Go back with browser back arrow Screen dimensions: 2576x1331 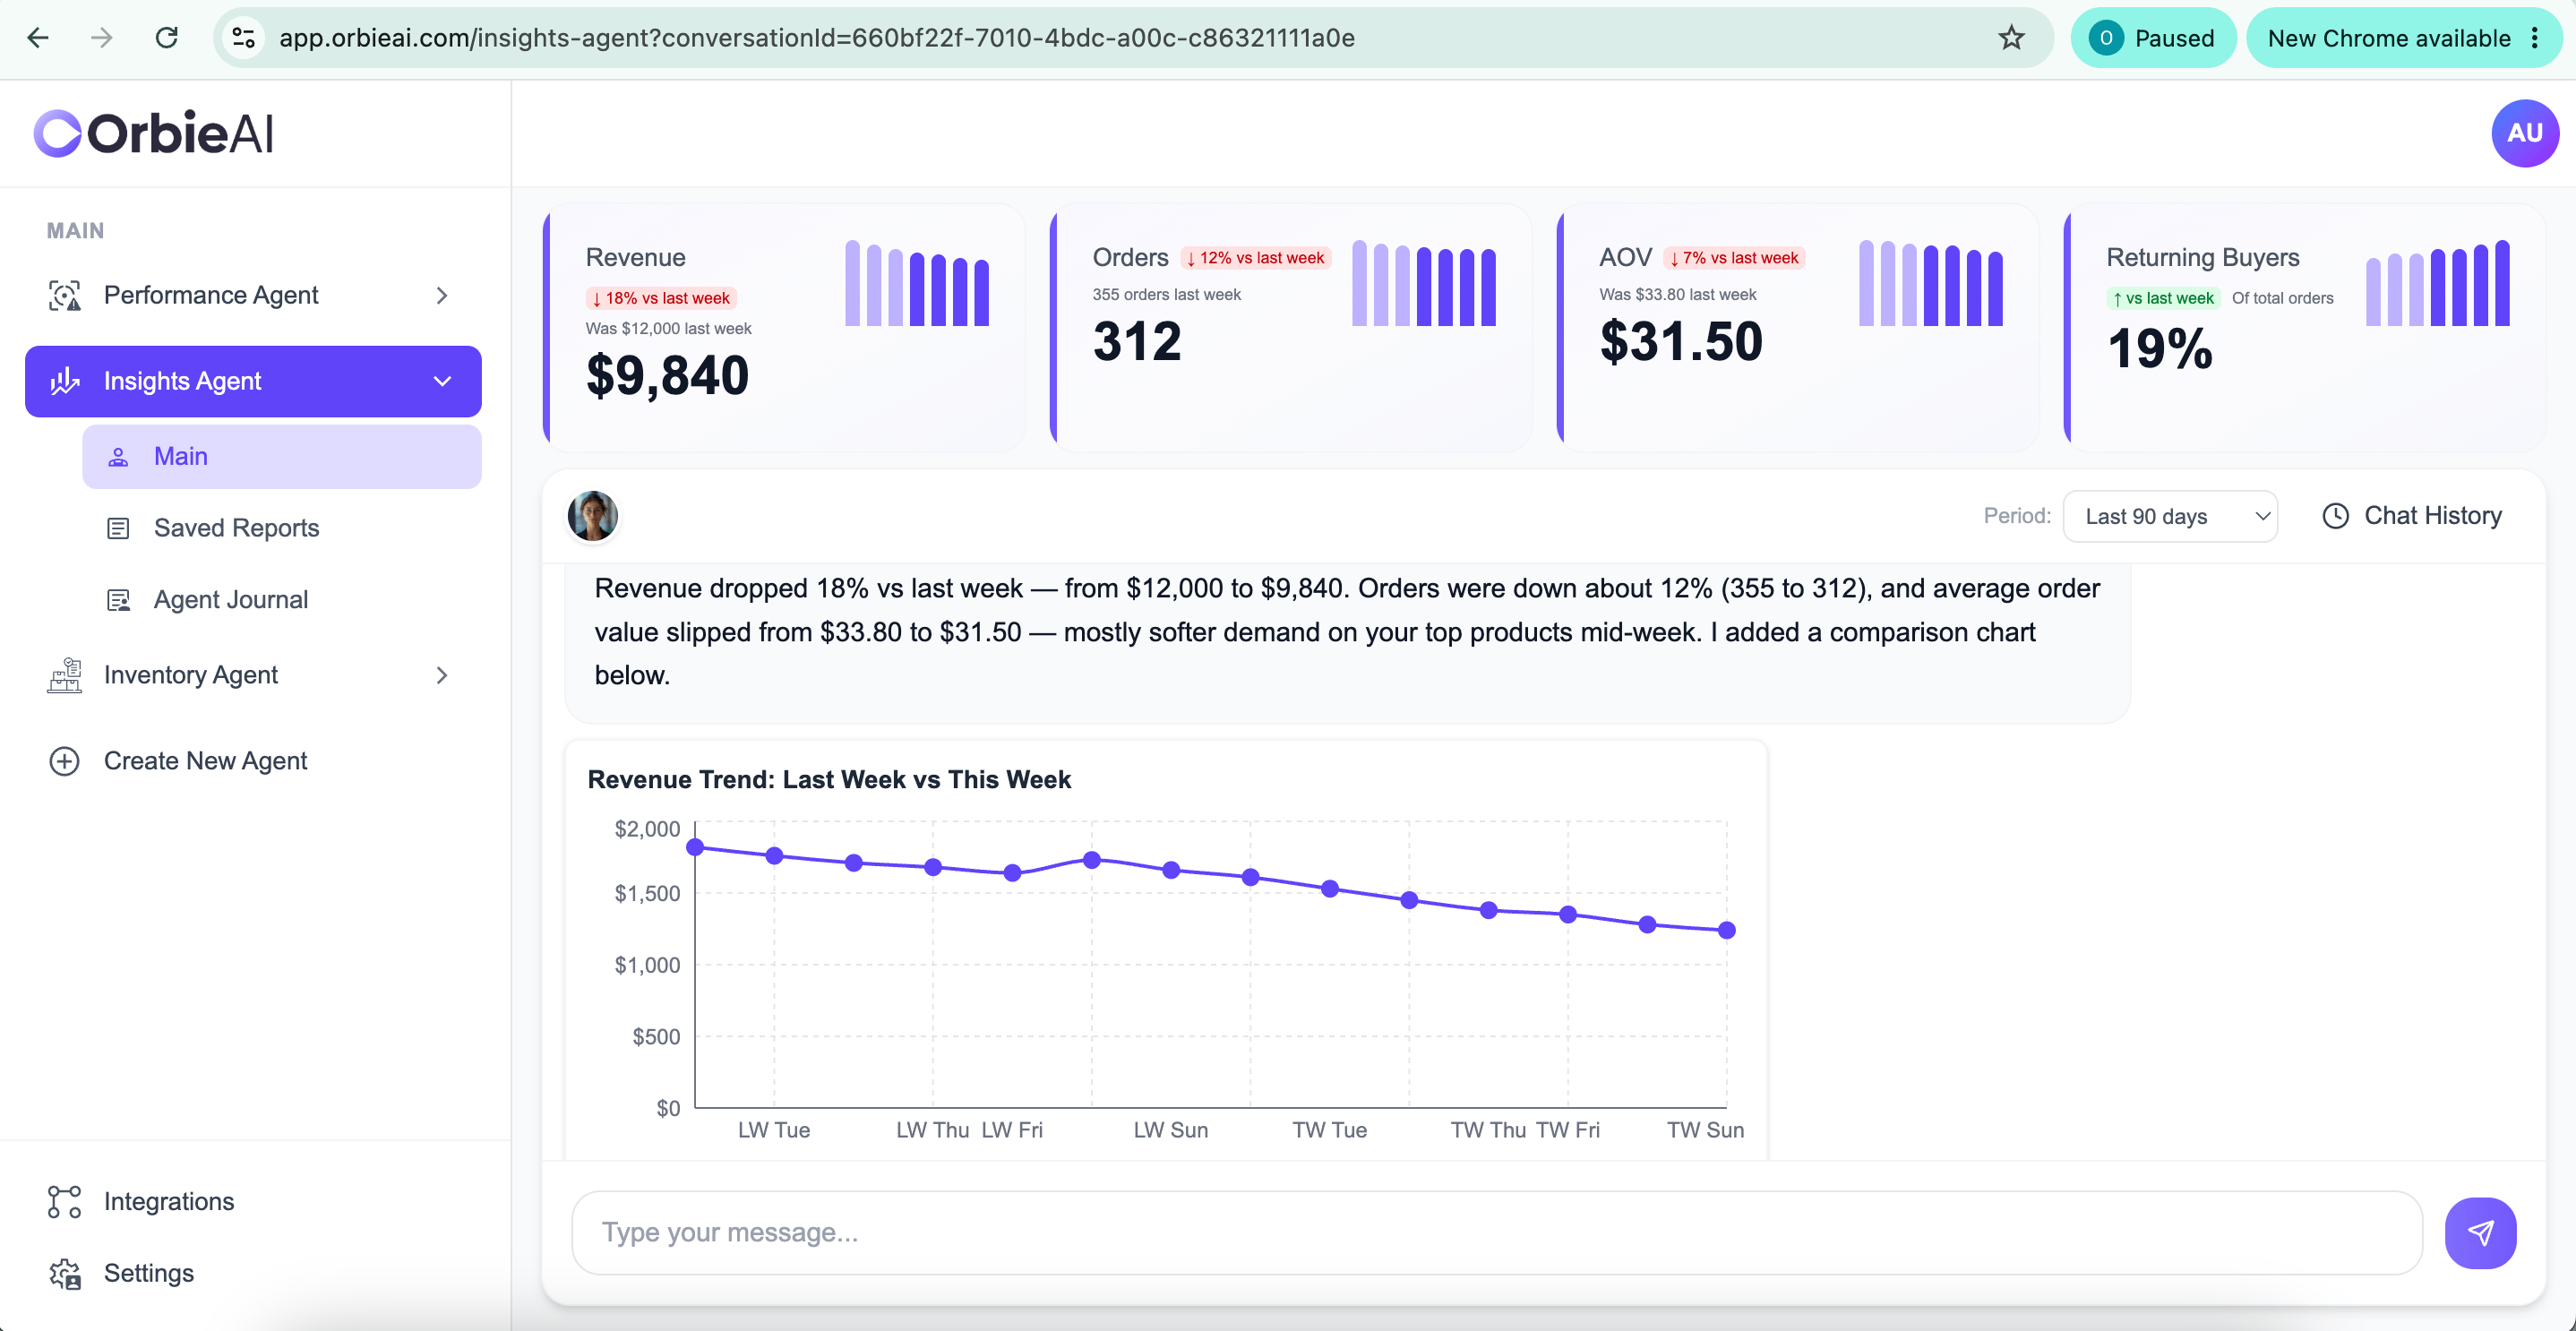point(38,38)
